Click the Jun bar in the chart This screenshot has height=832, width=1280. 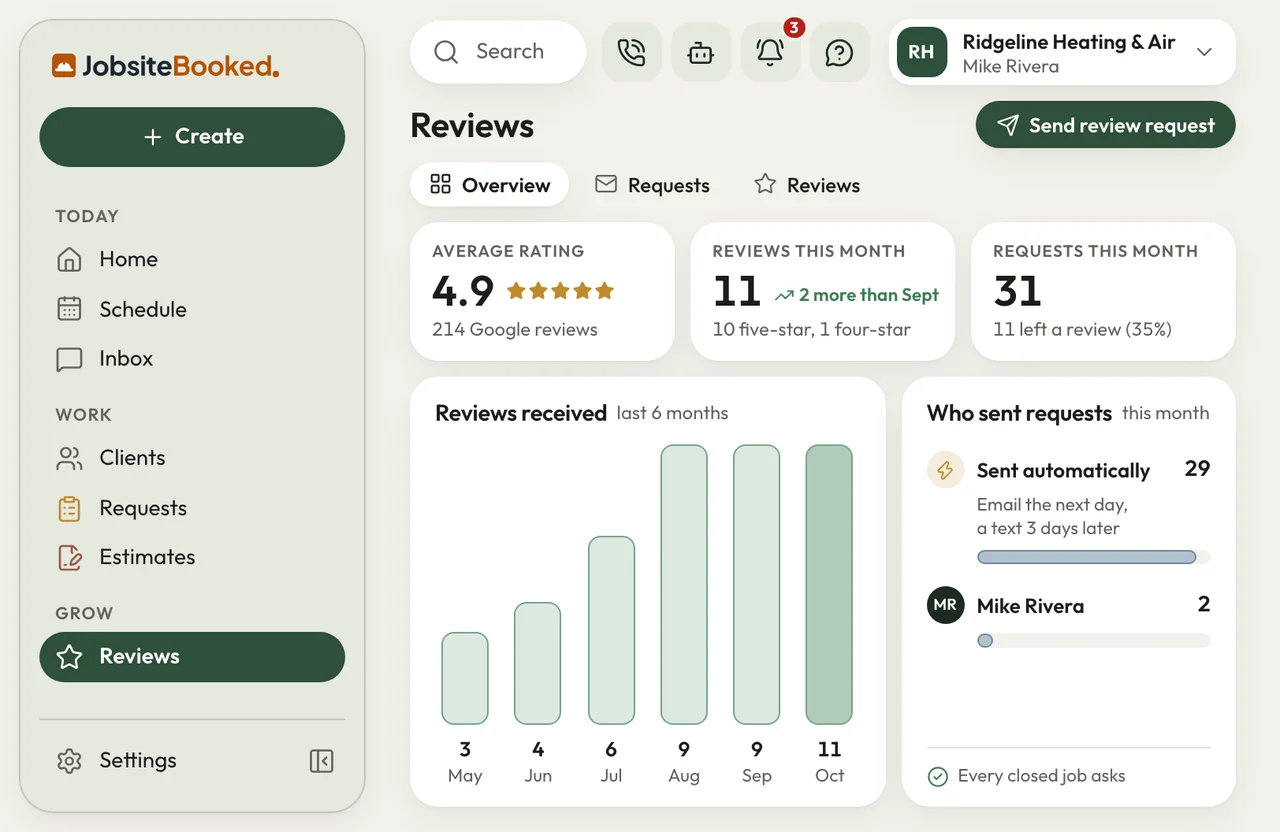[x=538, y=663]
